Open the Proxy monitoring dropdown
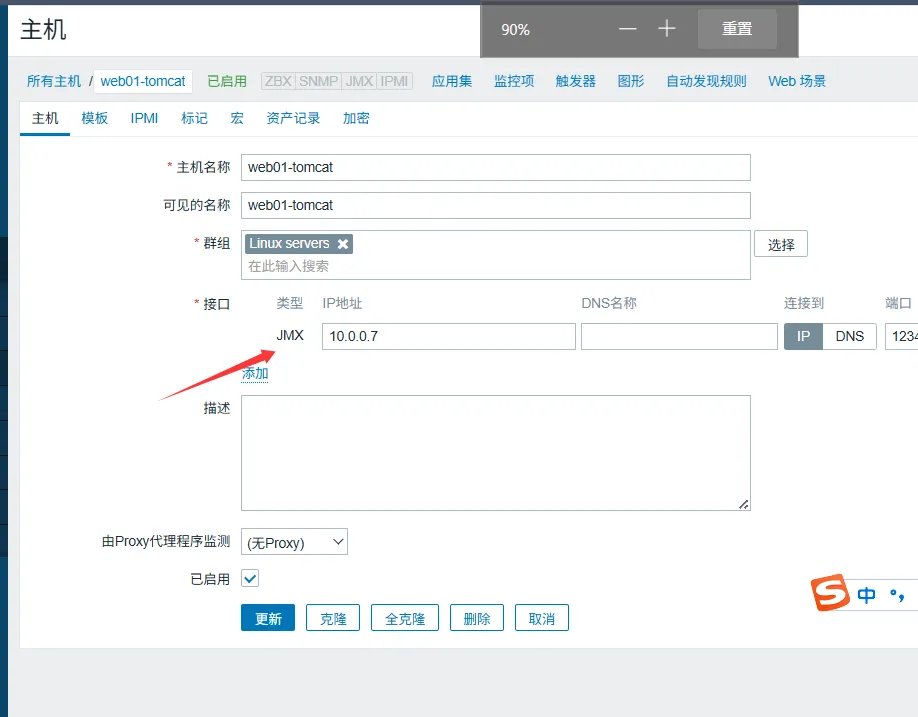The height and width of the screenshot is (717, 918). coord(294,543)
